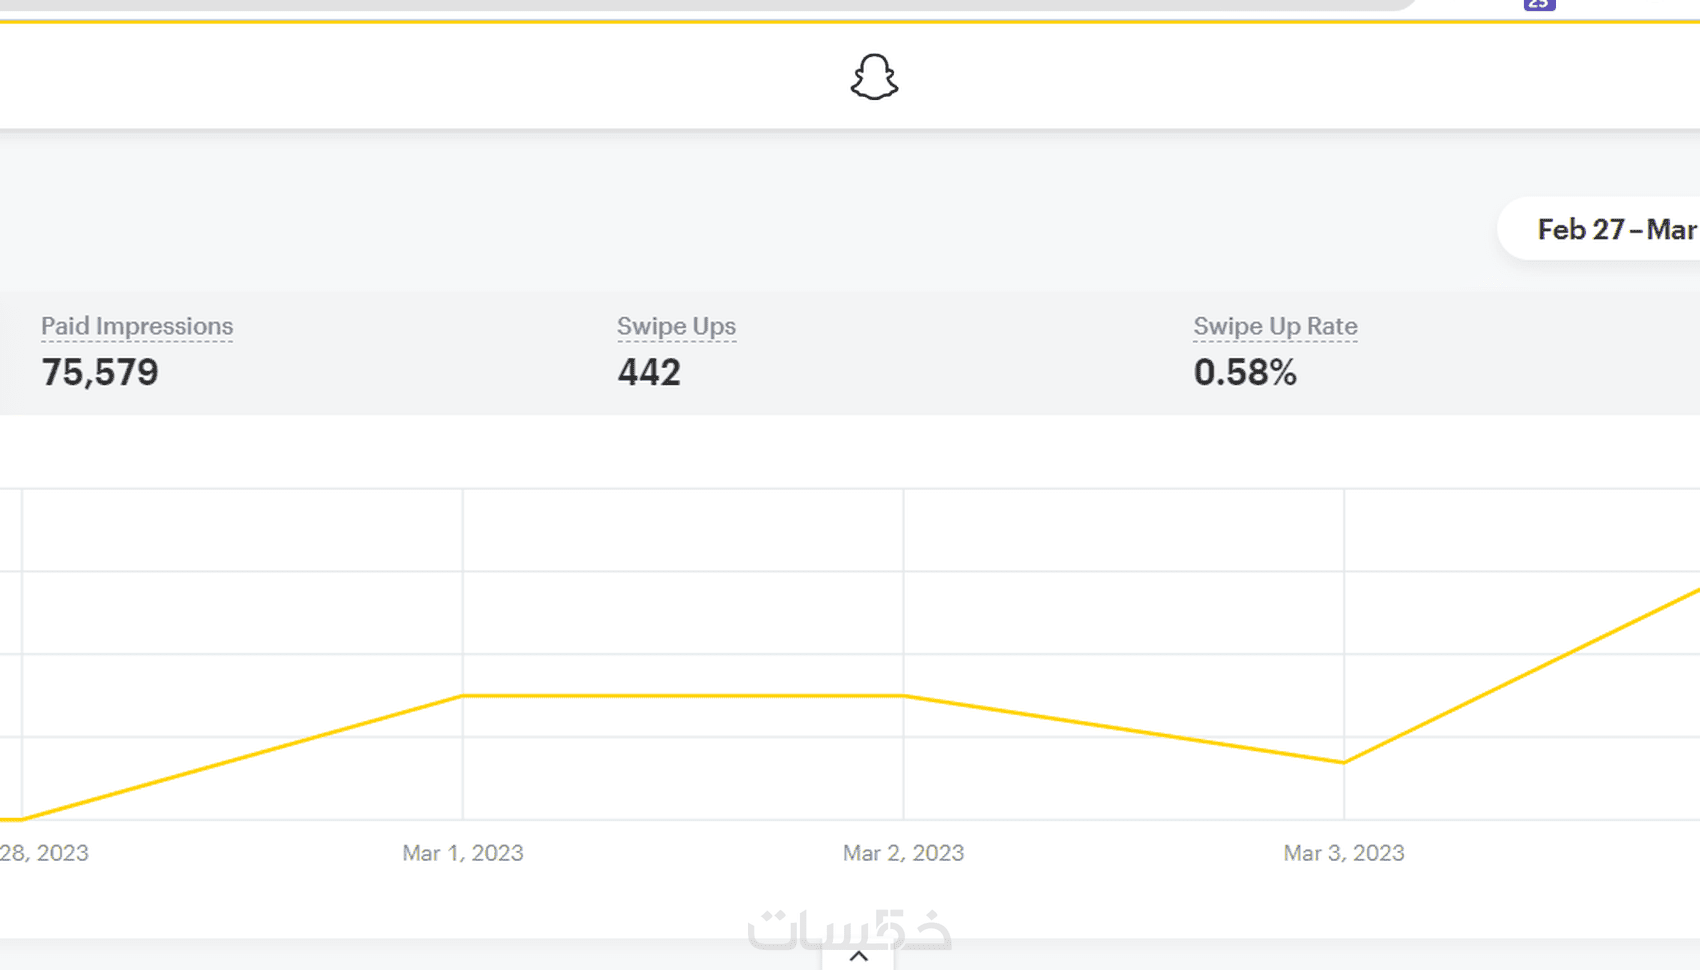Click the Mar 3, 2023 axis label

pyautogui.click(x=1344, y=853)
